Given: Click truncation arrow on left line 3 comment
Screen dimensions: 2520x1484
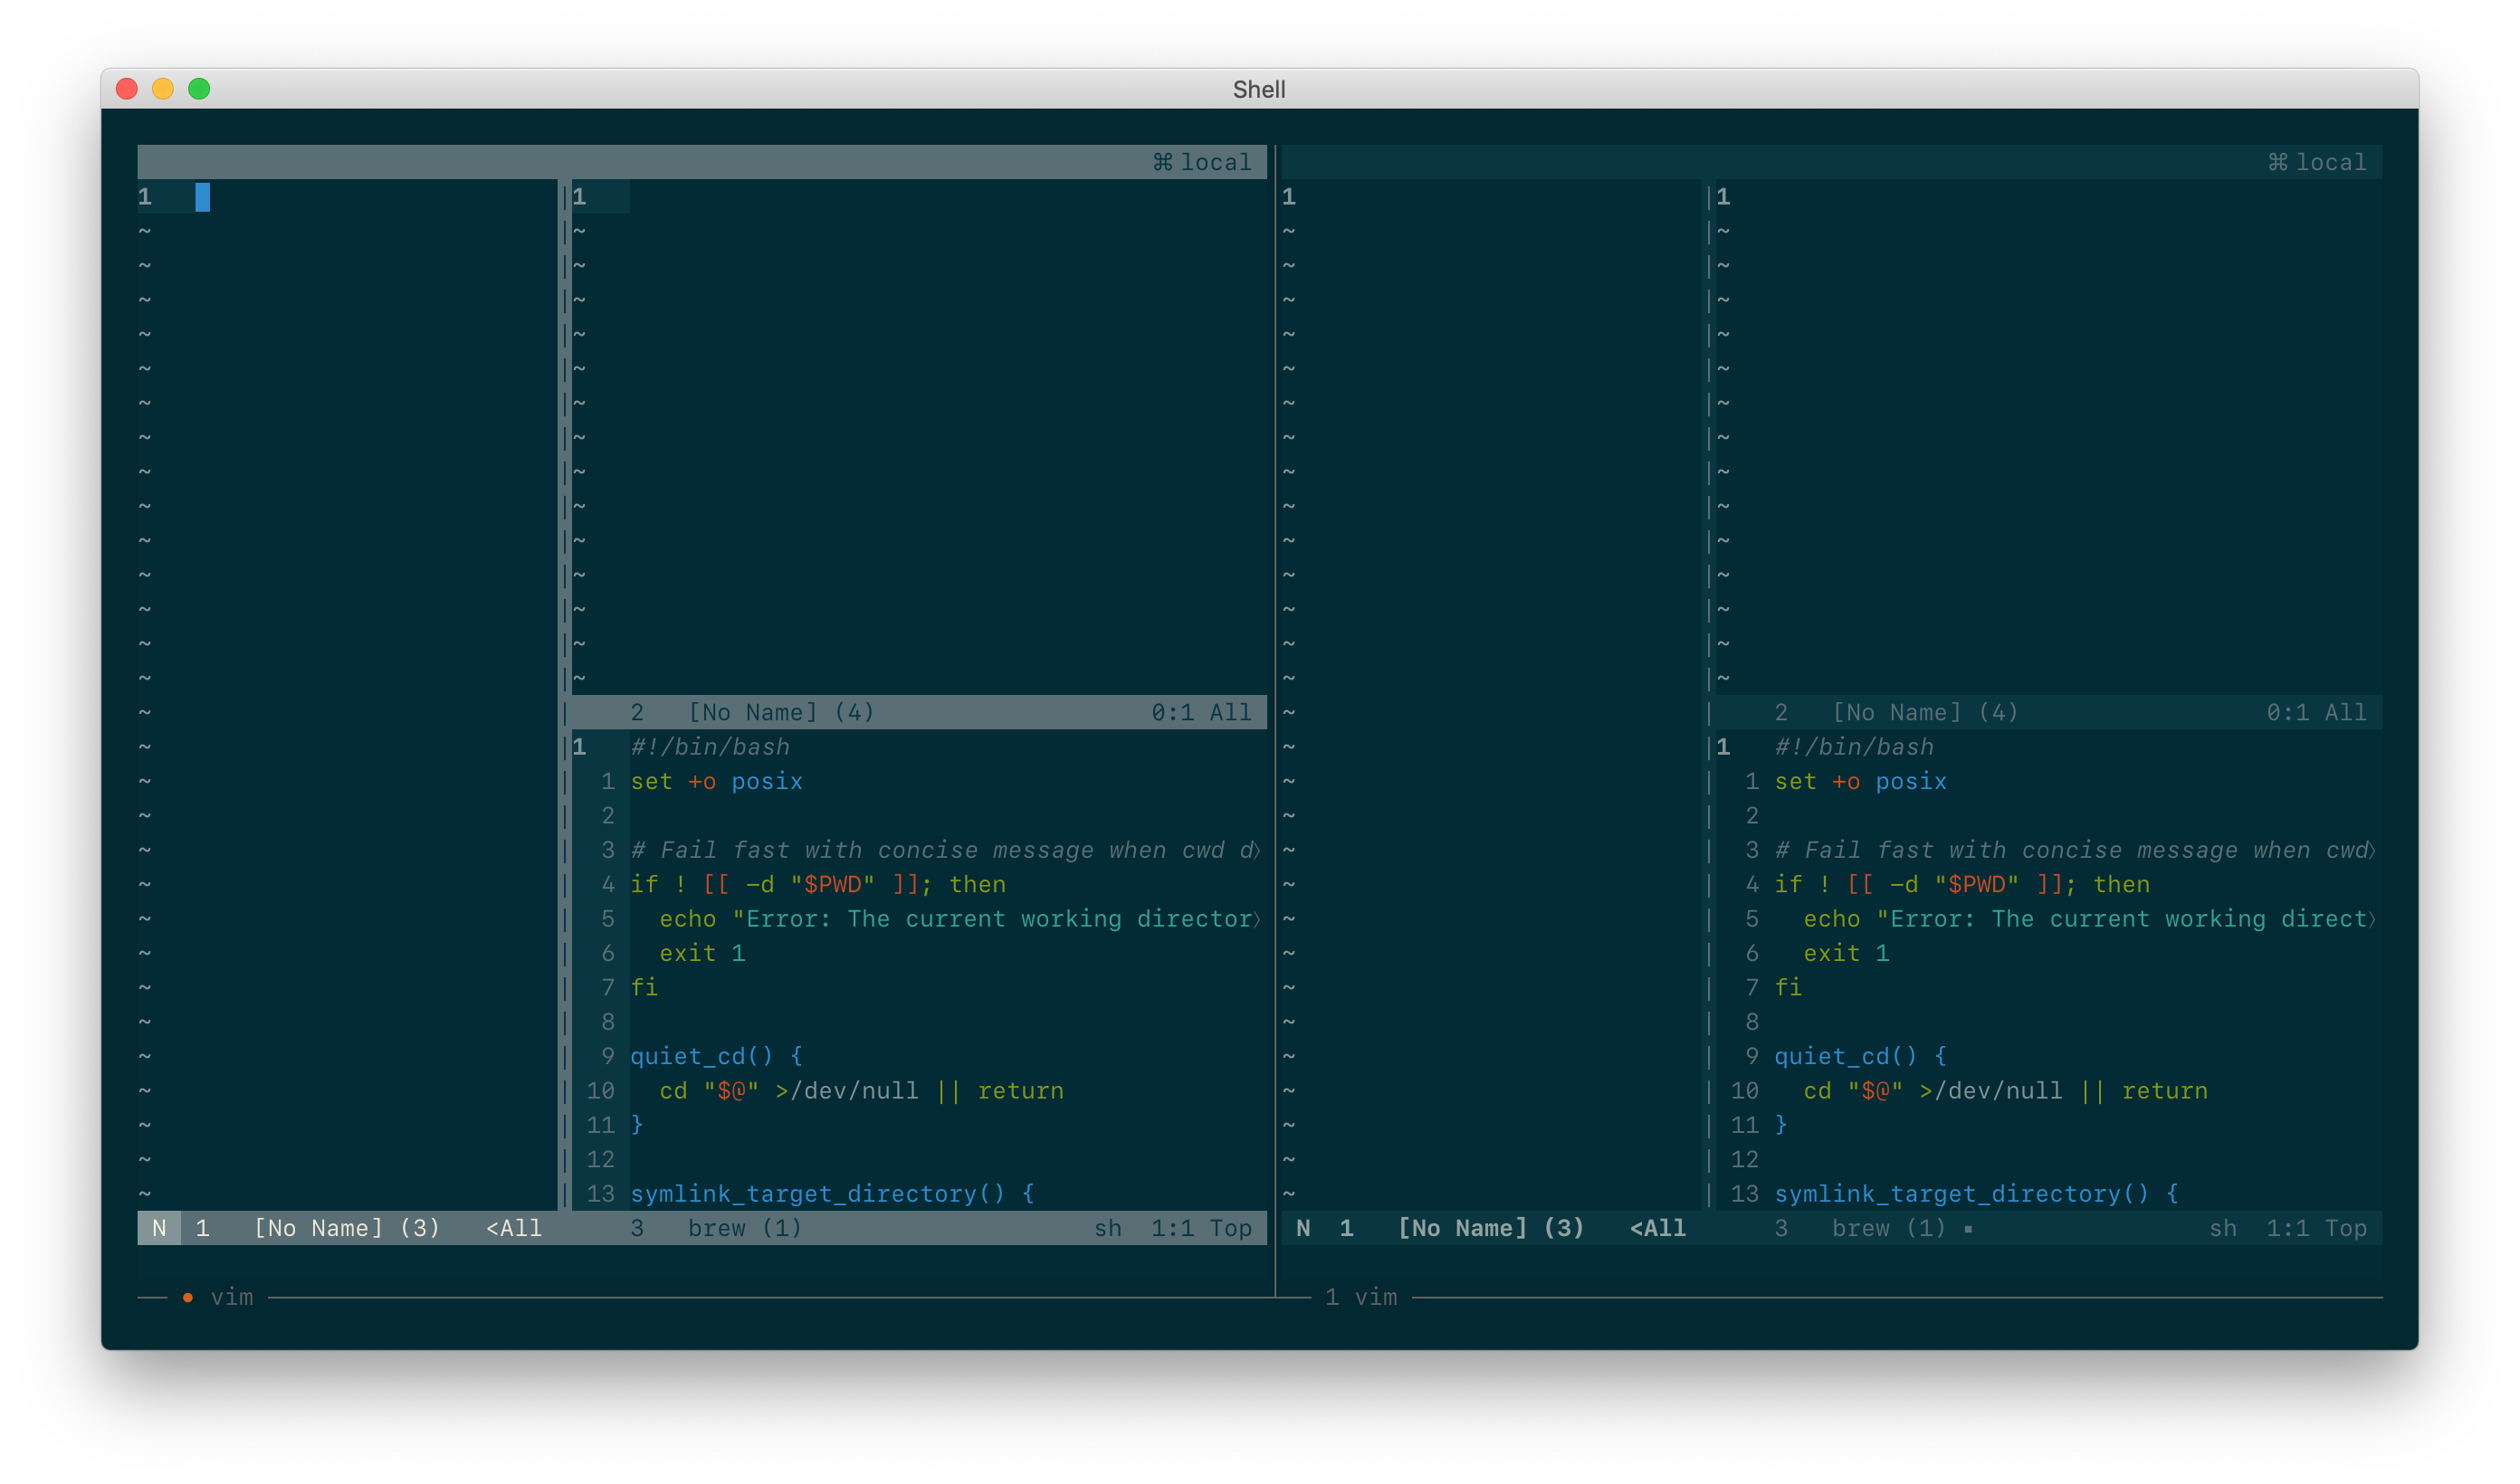Looking at the screenshot, I should click(1257, 851).
